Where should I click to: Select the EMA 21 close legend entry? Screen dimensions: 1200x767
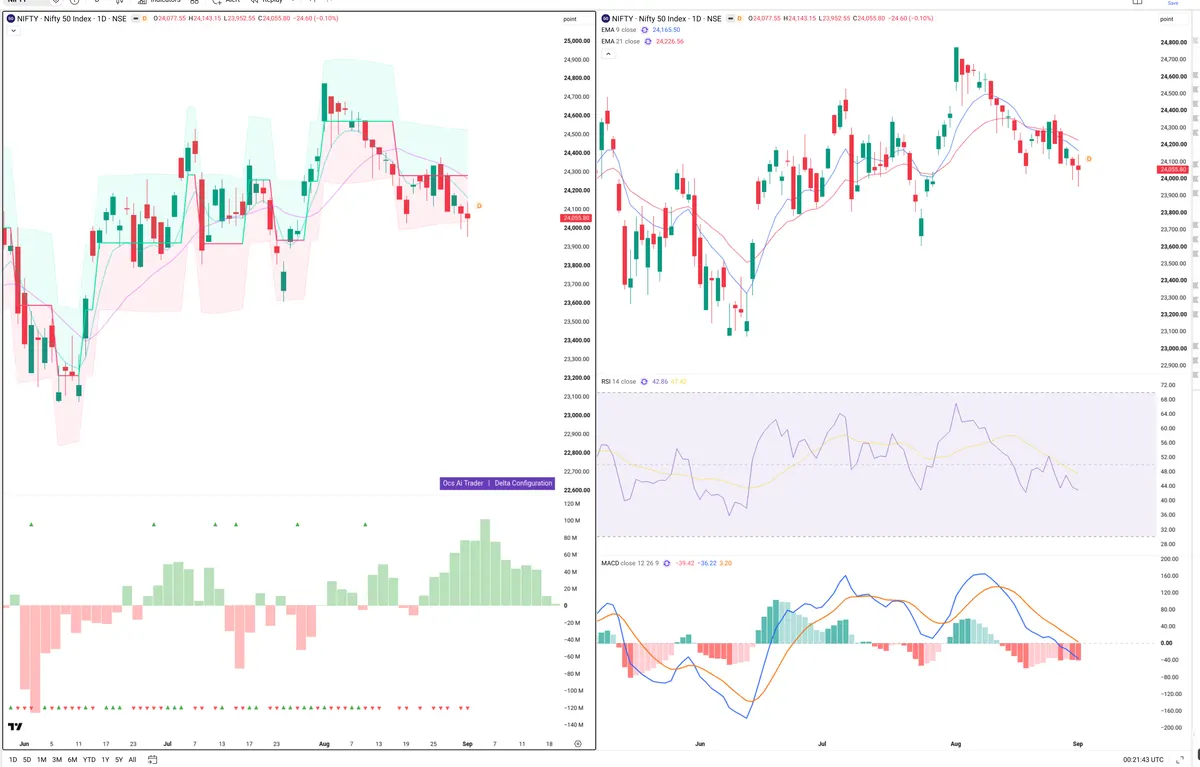[620, 41]
